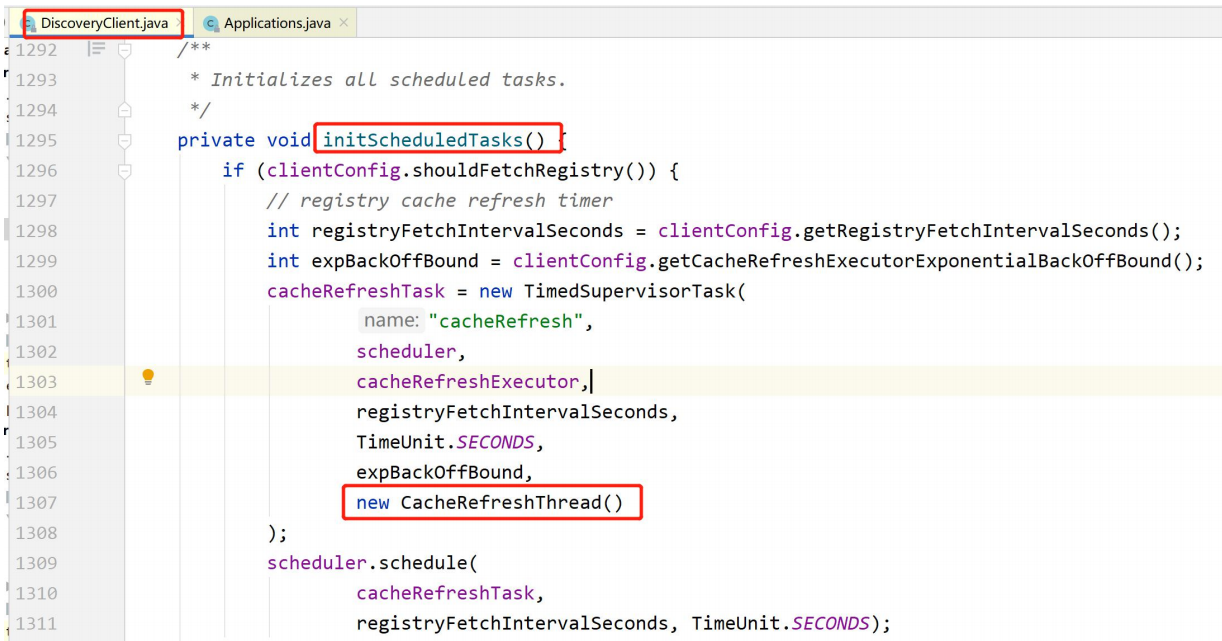Click the Applications.java class file icon

211,23
